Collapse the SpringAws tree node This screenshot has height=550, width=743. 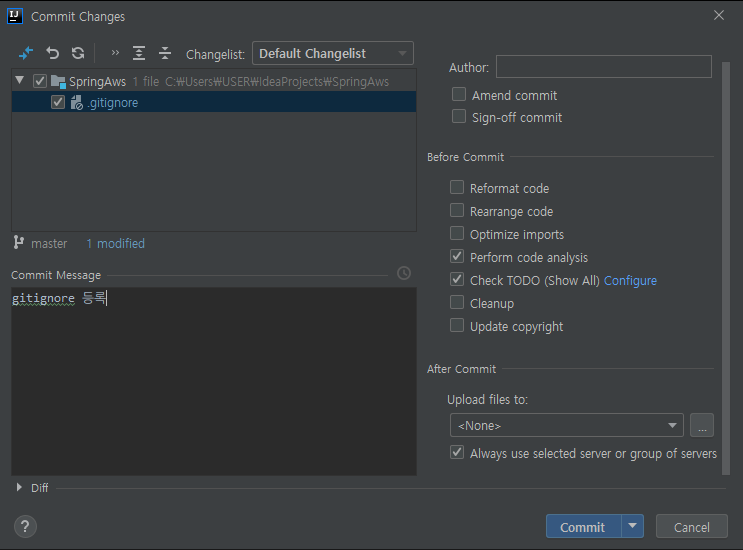[x=20, y=81]
